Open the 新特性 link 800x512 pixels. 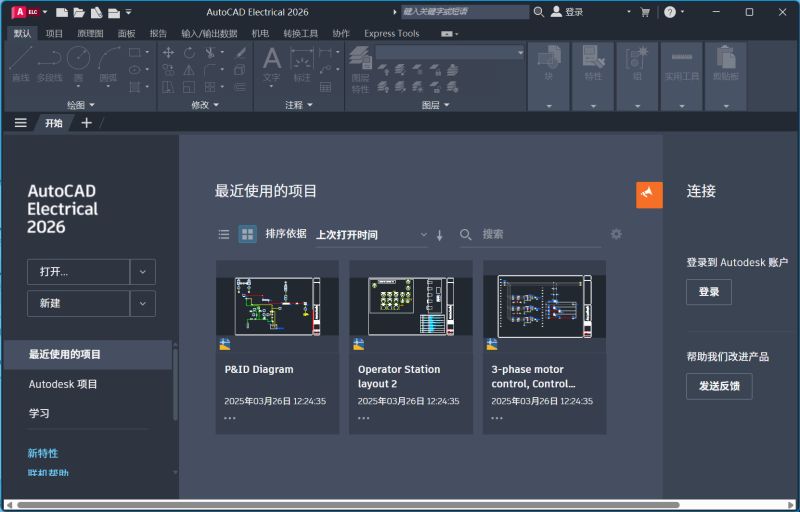point(43,453)
